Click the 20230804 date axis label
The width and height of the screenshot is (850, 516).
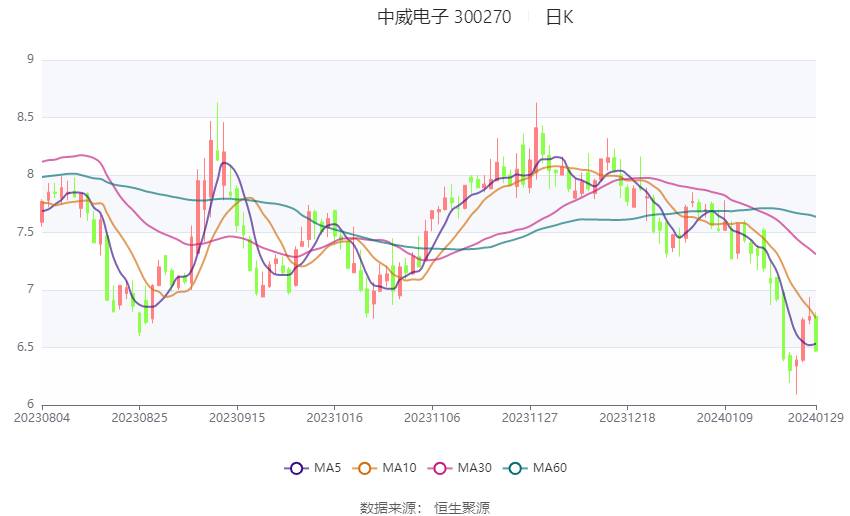point(42,418)
